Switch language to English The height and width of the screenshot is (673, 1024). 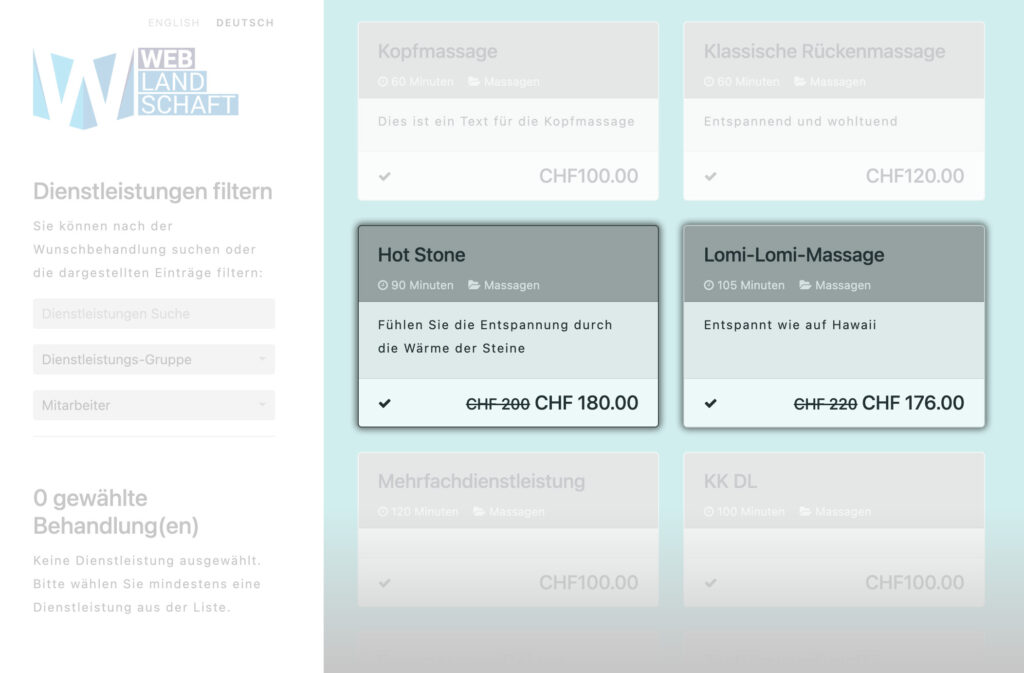tap(174, 23)
